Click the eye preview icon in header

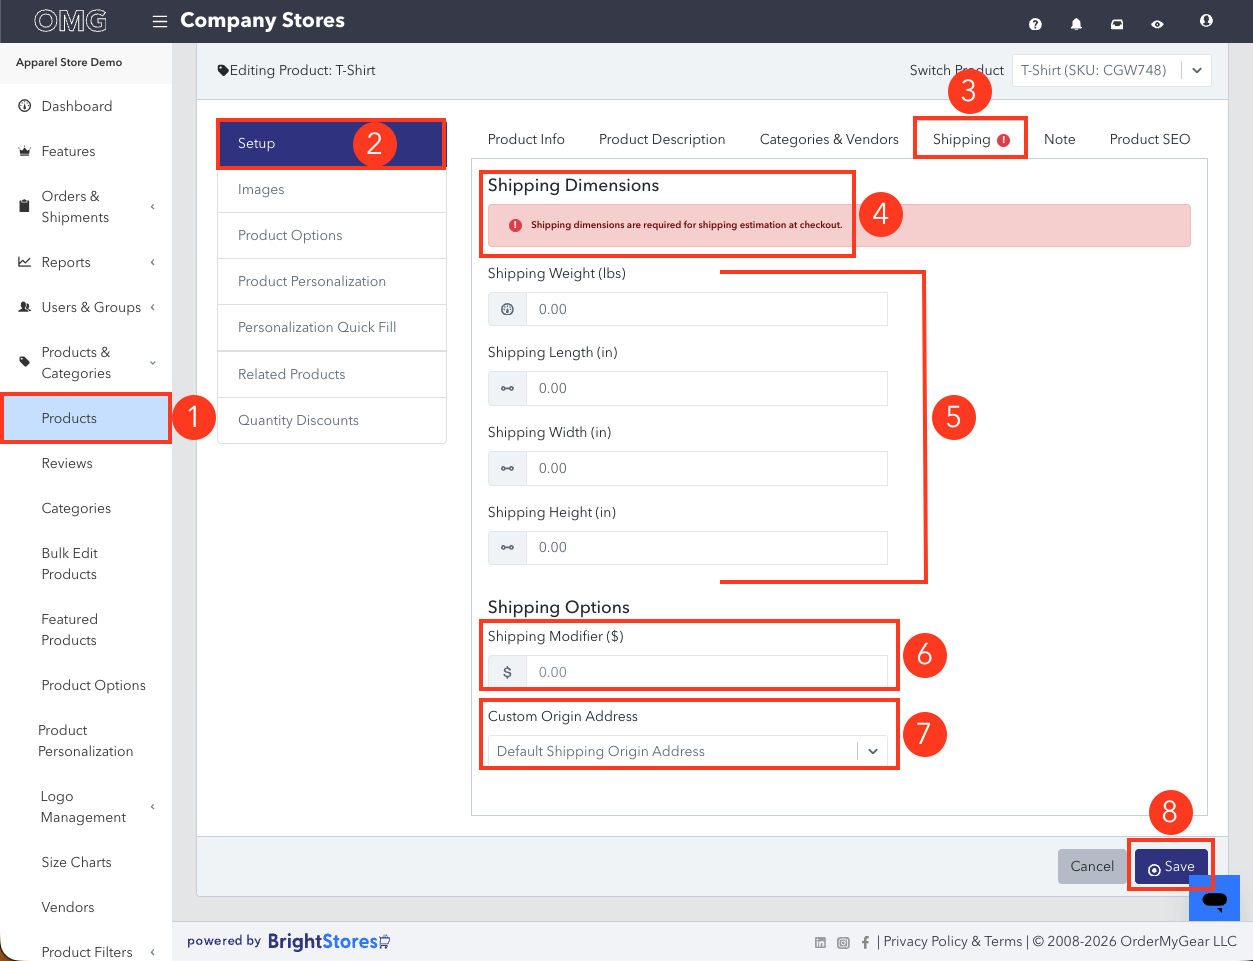tap(1157, 24)
